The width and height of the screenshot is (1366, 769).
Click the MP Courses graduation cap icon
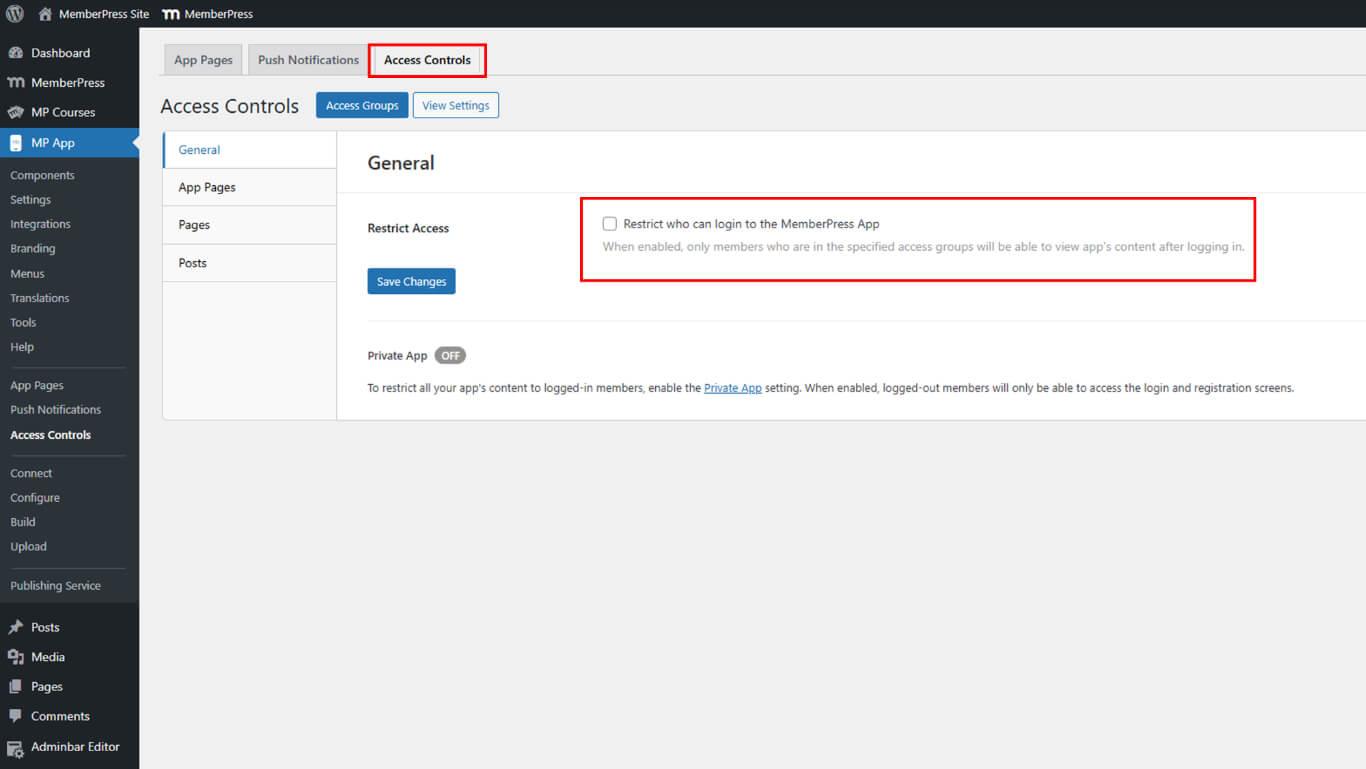(15, 112)
